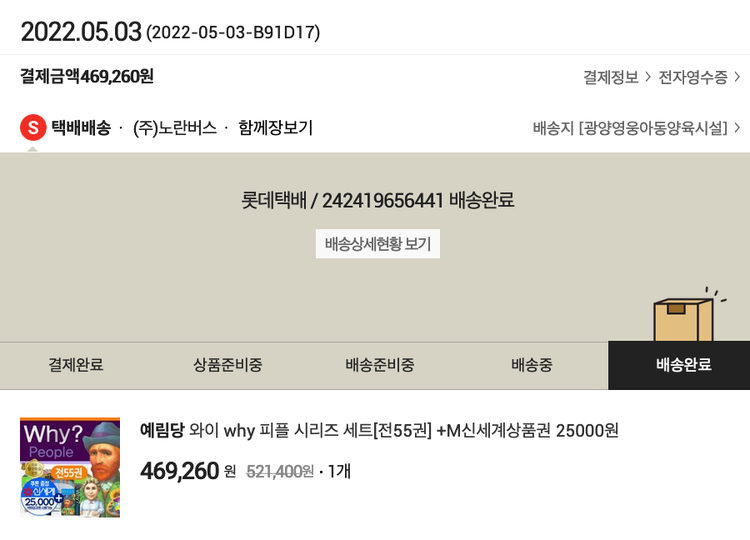Expand the 전자영수증 chevron arrow
Screen dimensions: 750x540
click(737, 77)
